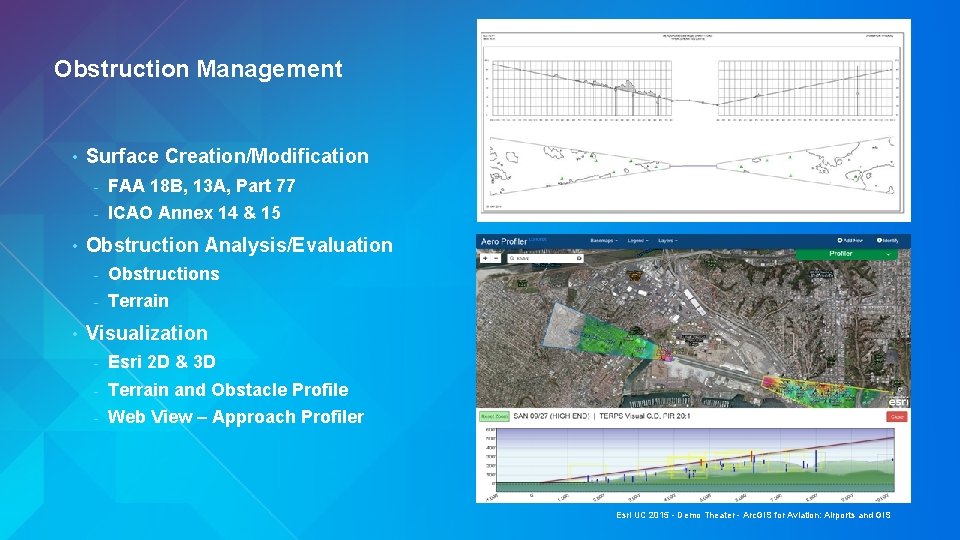960x540 pixels.
Task: Click the 'Obstructions' sub-bullet
Action: point(163,274)
